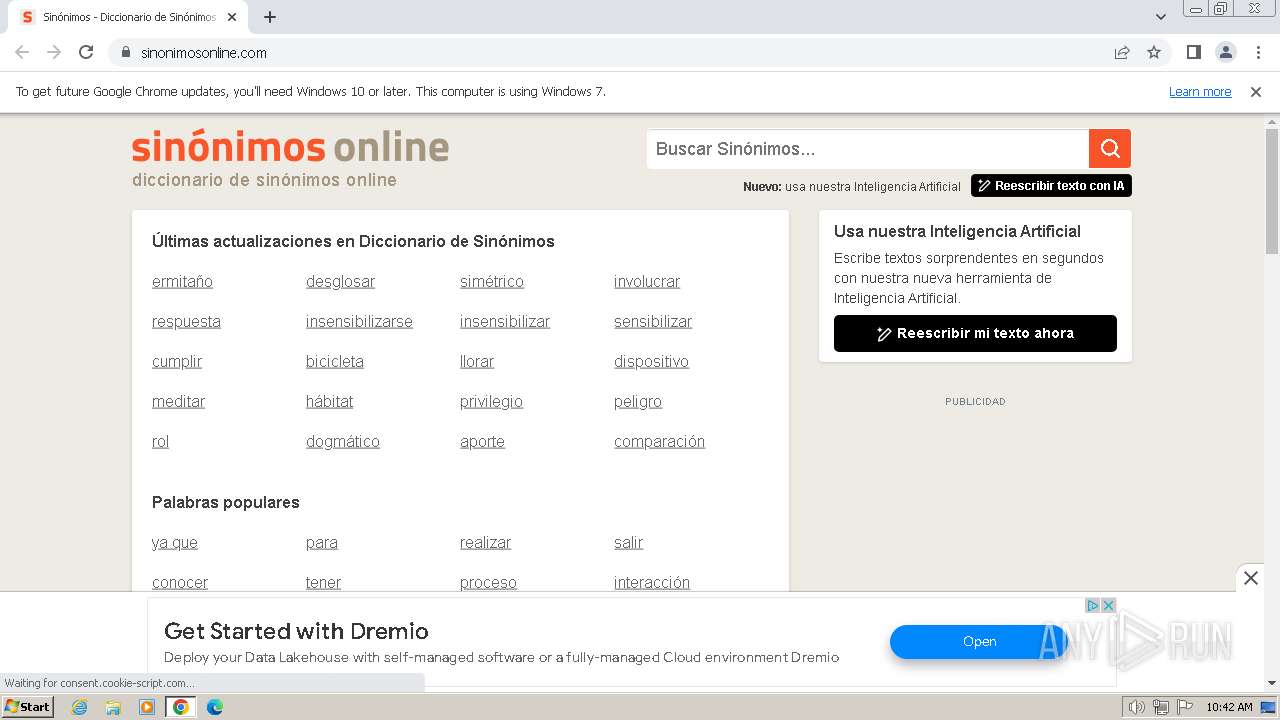Open the word link insensibilizar
The width and height of the screenshot is (1280, 720).
coord(505,322)
